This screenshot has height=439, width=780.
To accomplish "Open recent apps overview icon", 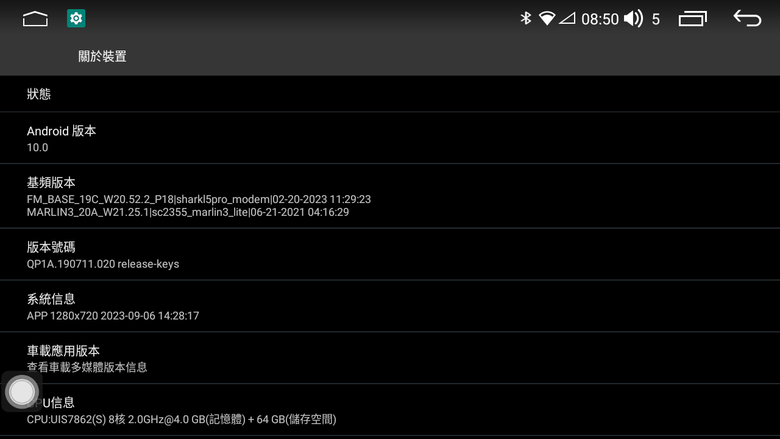I will pyautogui.click(x=692, y=18).
